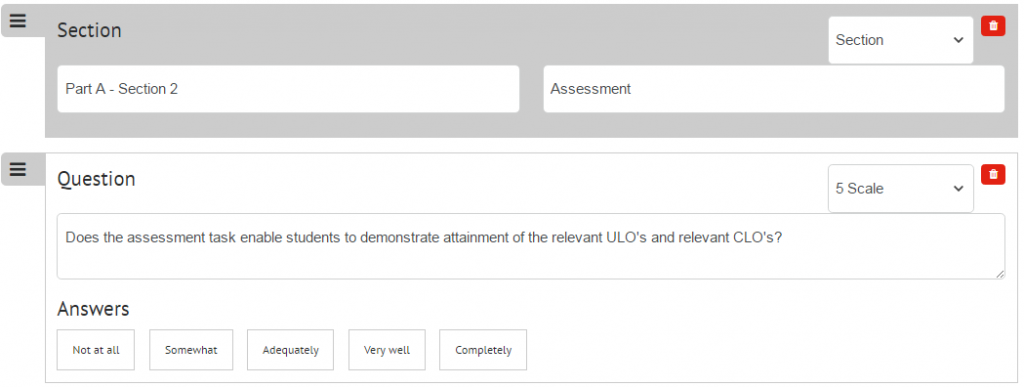
Task: Click the question textarea resize grip
Action: pyautogui.click(x=1000, y=274)
